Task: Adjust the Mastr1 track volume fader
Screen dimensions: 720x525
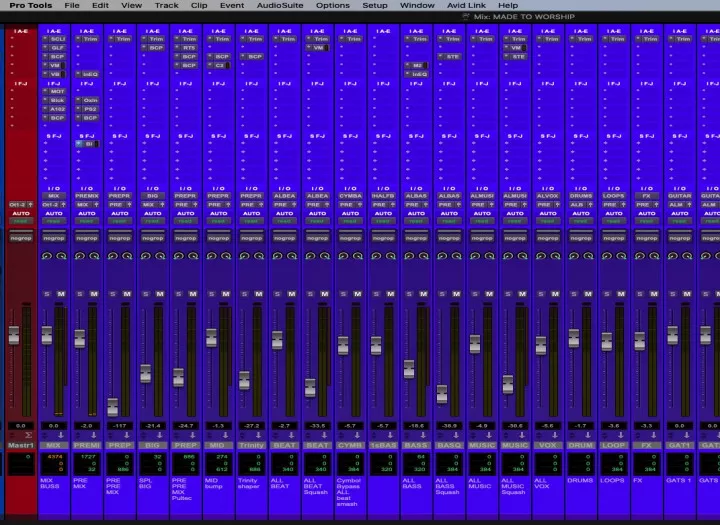Action: (14, 335)
